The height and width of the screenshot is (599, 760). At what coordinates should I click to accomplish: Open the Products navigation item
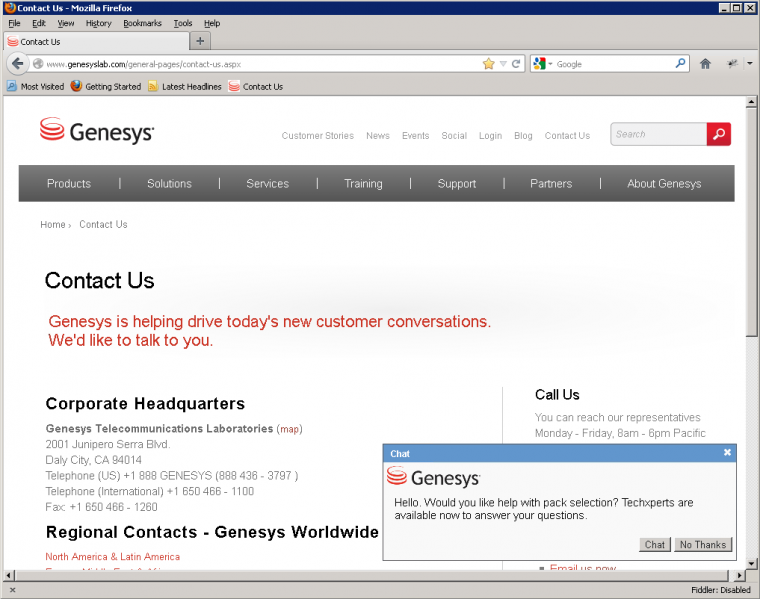pos(69,183)
